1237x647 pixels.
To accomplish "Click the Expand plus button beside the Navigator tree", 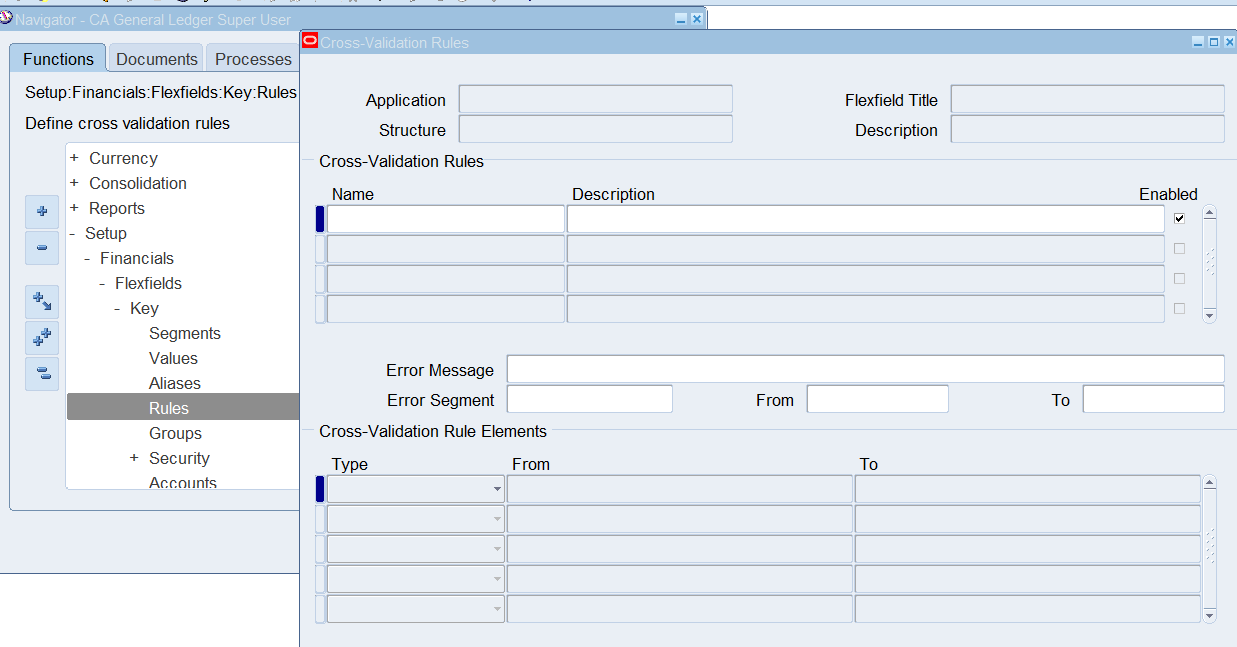I will (42, 212).
